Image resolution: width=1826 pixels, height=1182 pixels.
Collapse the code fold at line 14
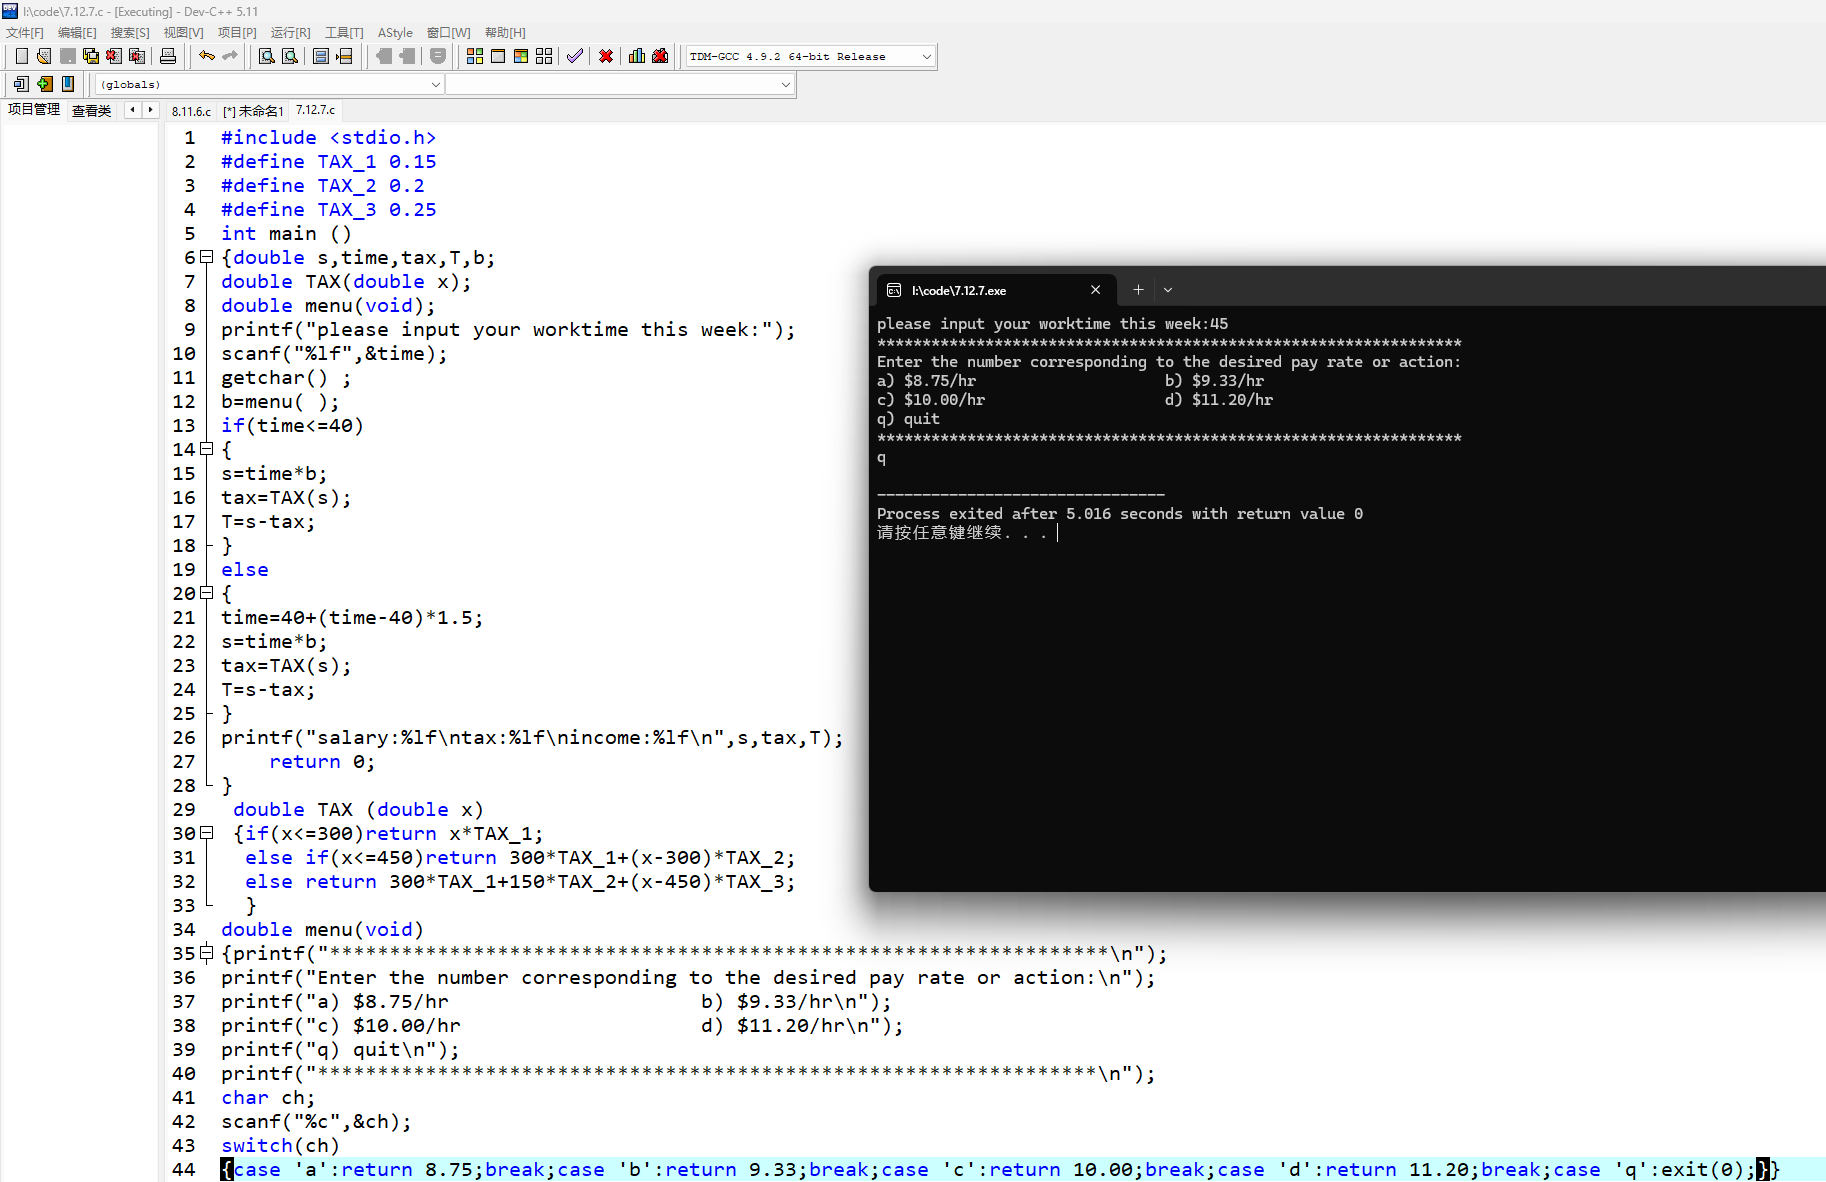207,449
